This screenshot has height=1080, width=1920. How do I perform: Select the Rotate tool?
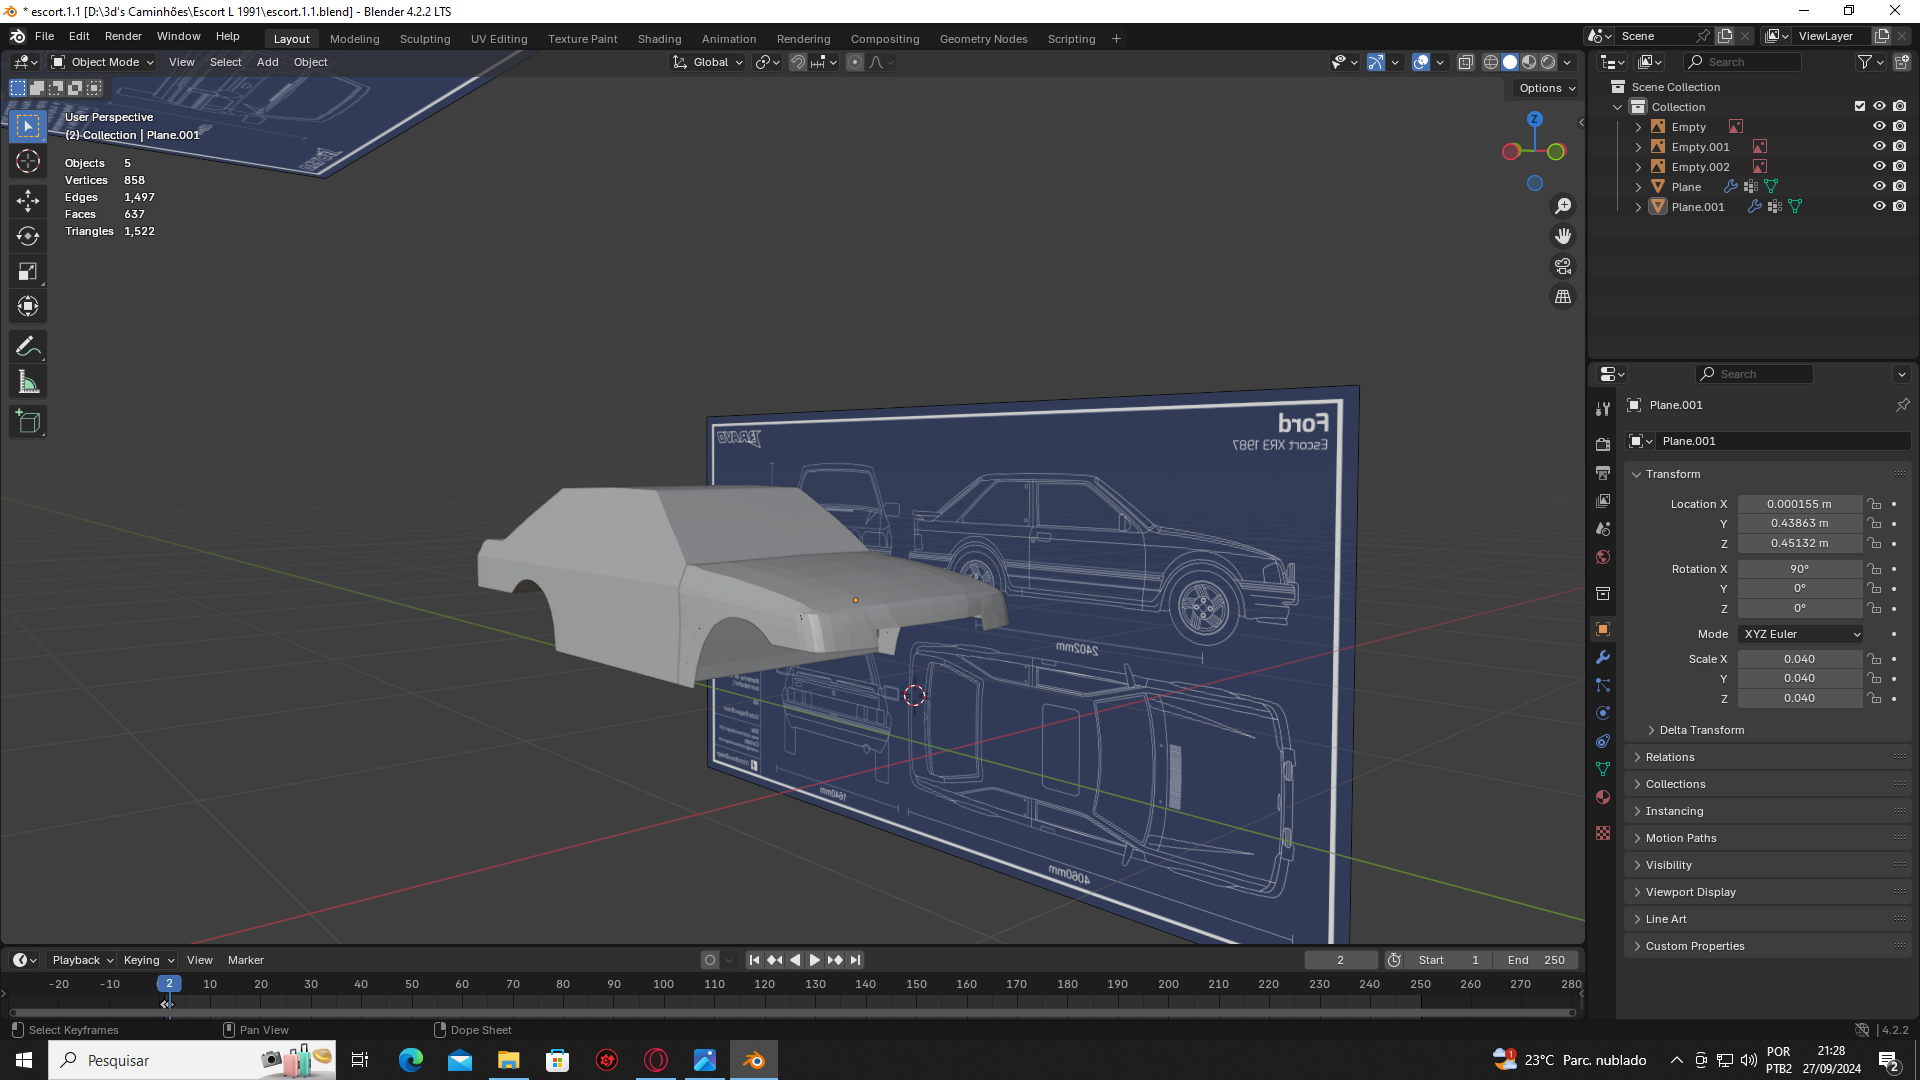[28, 236]
